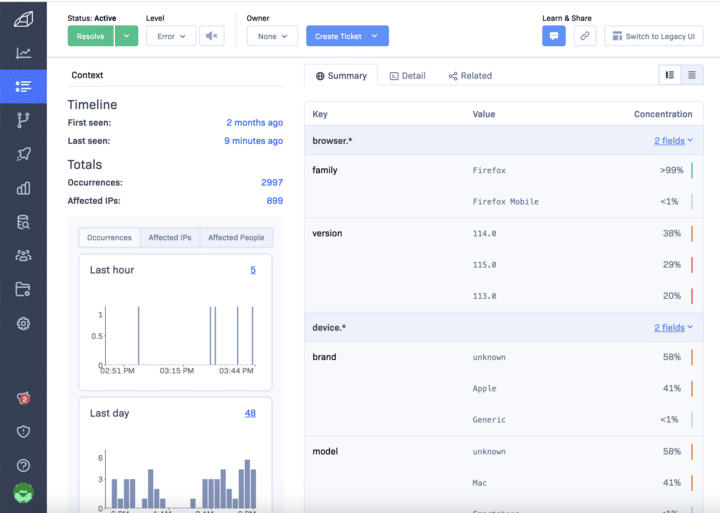
Task: Expand the browser.* 2 fields section
Action: 673,141
